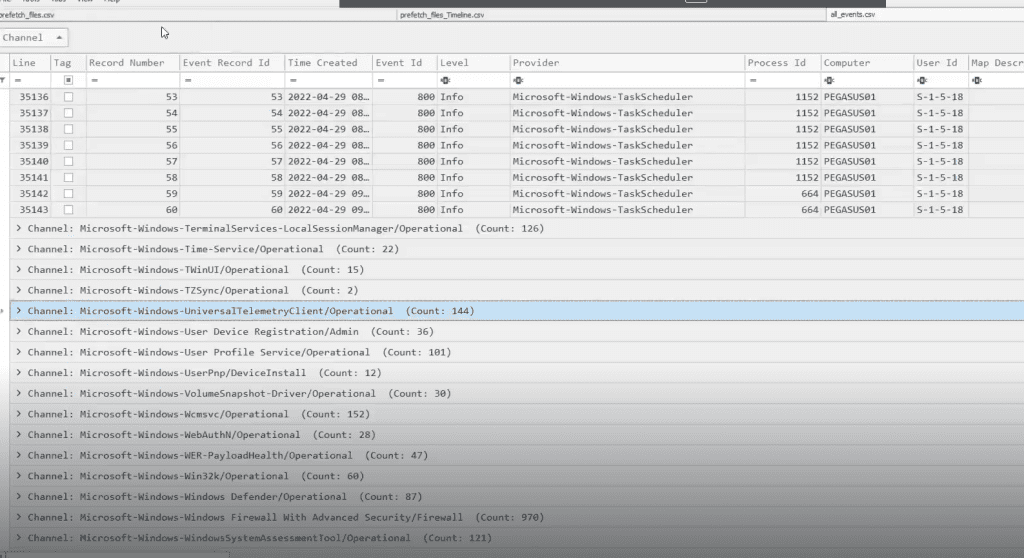Viewport: 1024px width, 558px height.
Task: Expand the VolumeSnapshot-Driver/Operational channel group
Action: (18, 393)
